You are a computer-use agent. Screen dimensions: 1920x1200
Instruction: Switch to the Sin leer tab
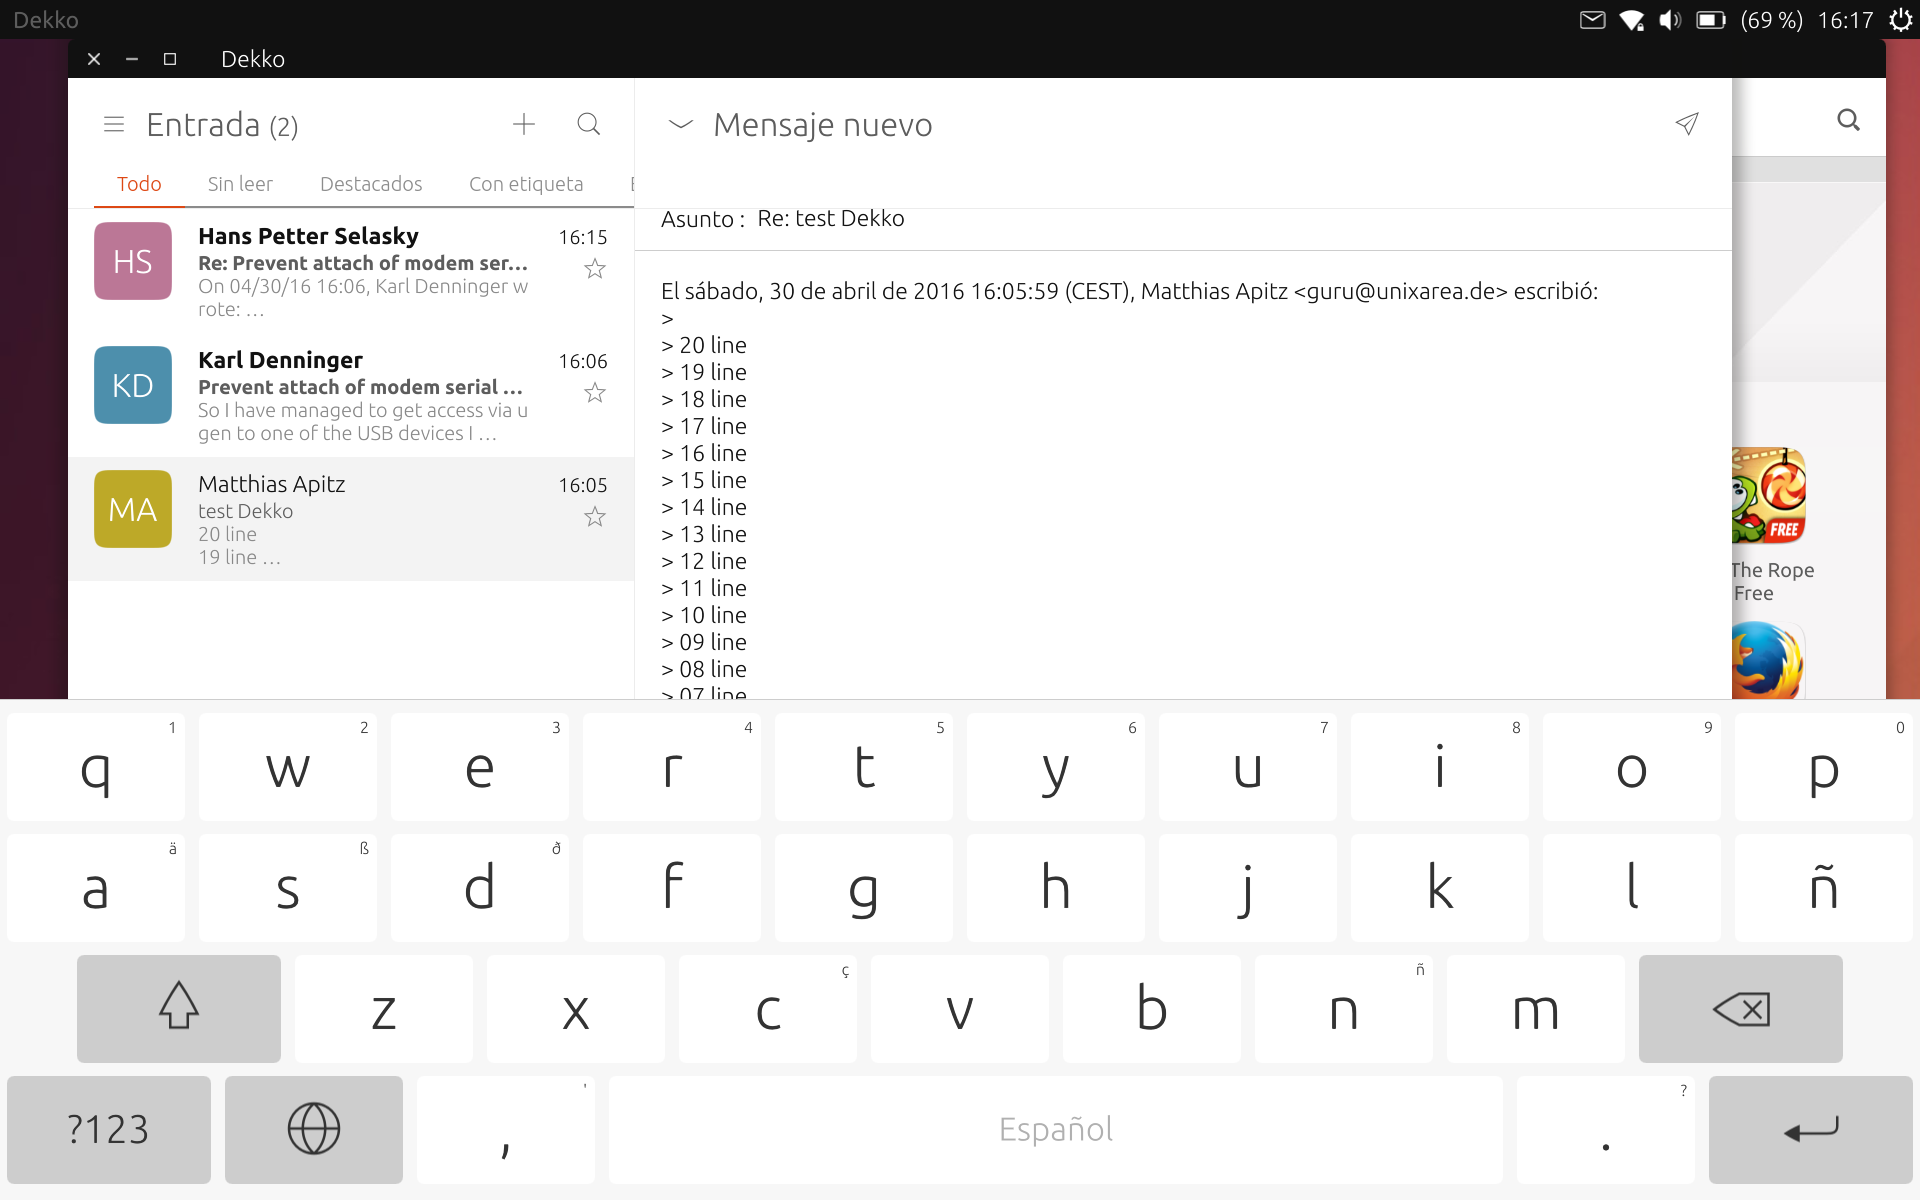pos(240,184)
